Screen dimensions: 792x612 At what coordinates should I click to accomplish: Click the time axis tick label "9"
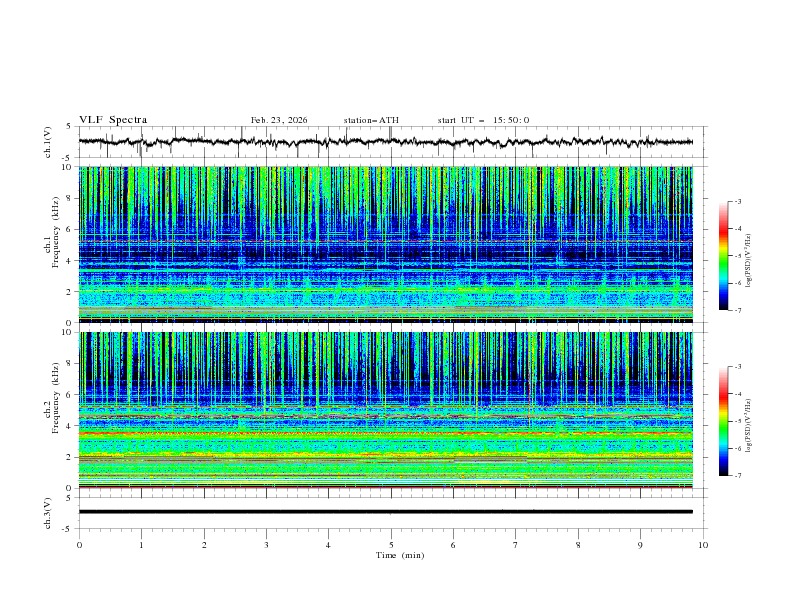pyautogui.click(x=640, y=545)
